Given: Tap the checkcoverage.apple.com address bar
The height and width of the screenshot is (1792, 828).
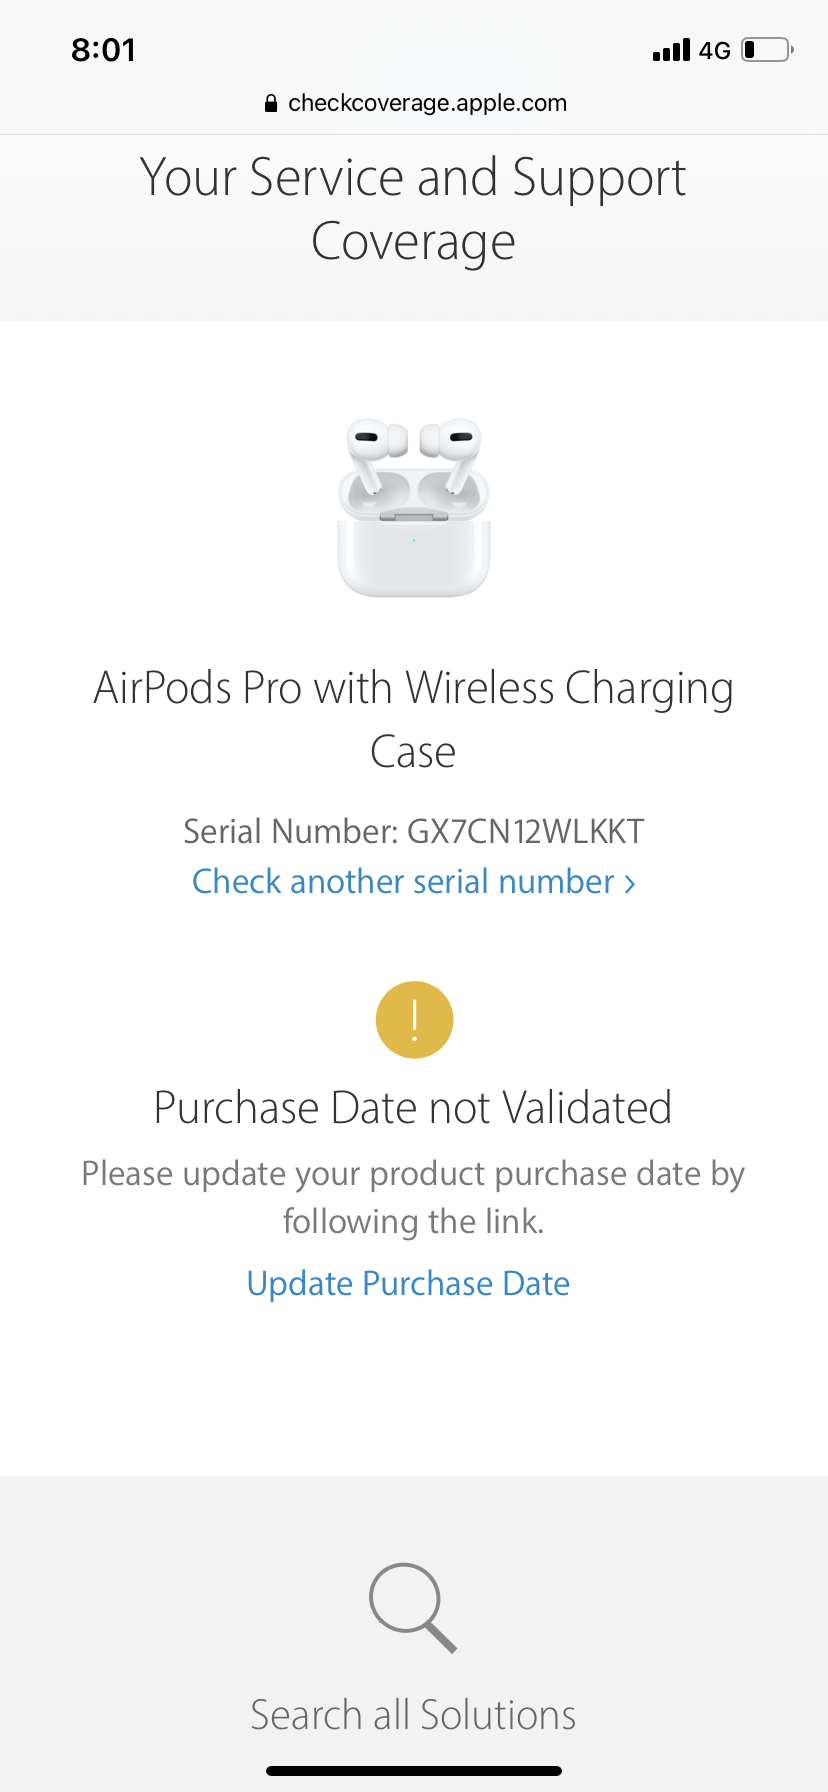Looking at the screenshot, I should (x=415, y=103).
